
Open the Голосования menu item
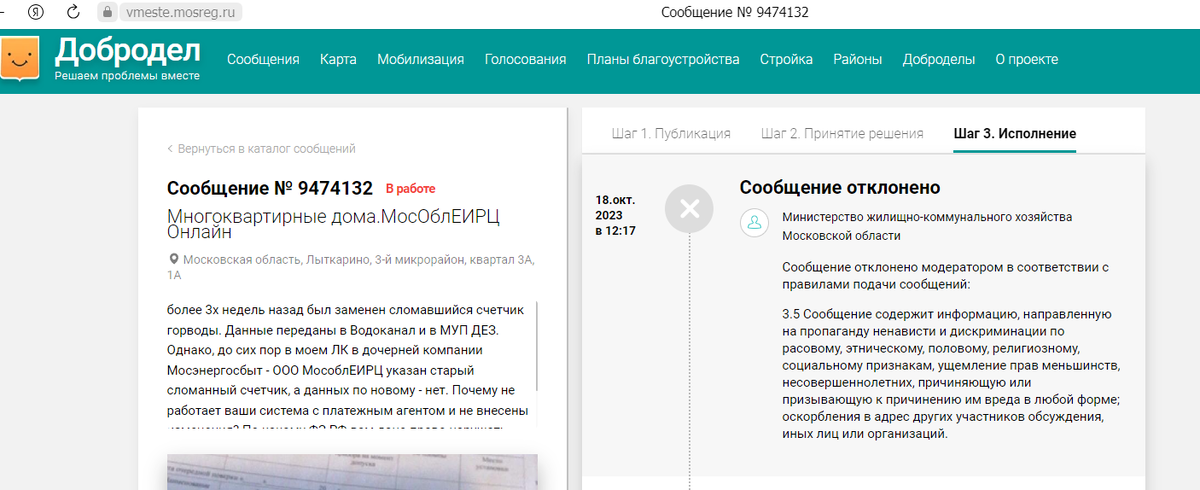525,59
